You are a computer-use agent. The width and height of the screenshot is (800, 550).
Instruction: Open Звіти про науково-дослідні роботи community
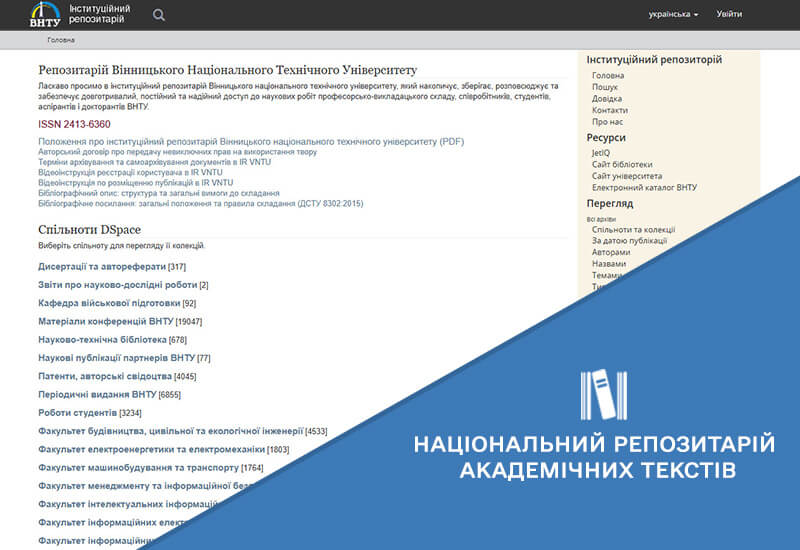point(118,285)
